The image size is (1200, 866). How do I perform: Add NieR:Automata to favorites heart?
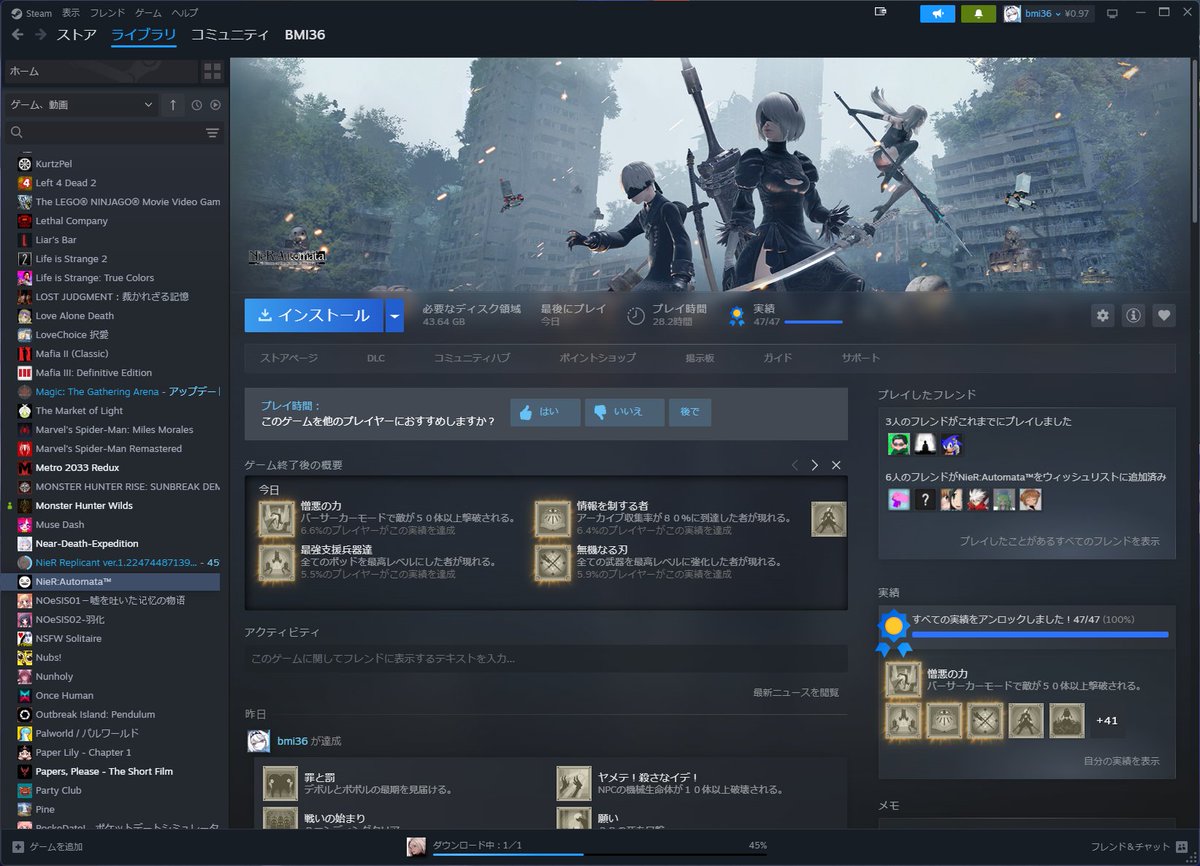1163,315
